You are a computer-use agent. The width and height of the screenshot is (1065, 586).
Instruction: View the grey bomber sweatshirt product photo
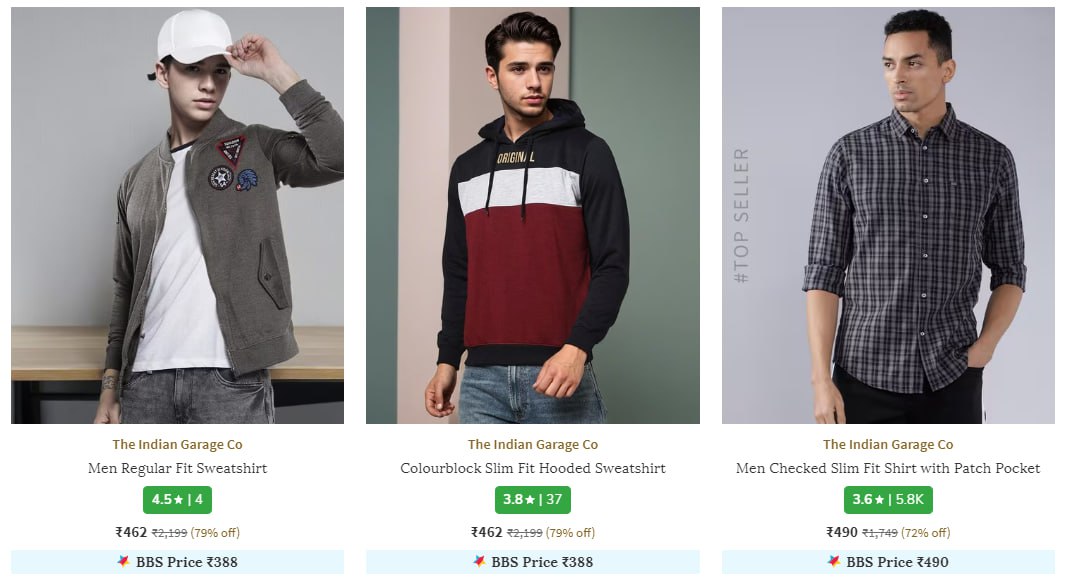(177, 215)
